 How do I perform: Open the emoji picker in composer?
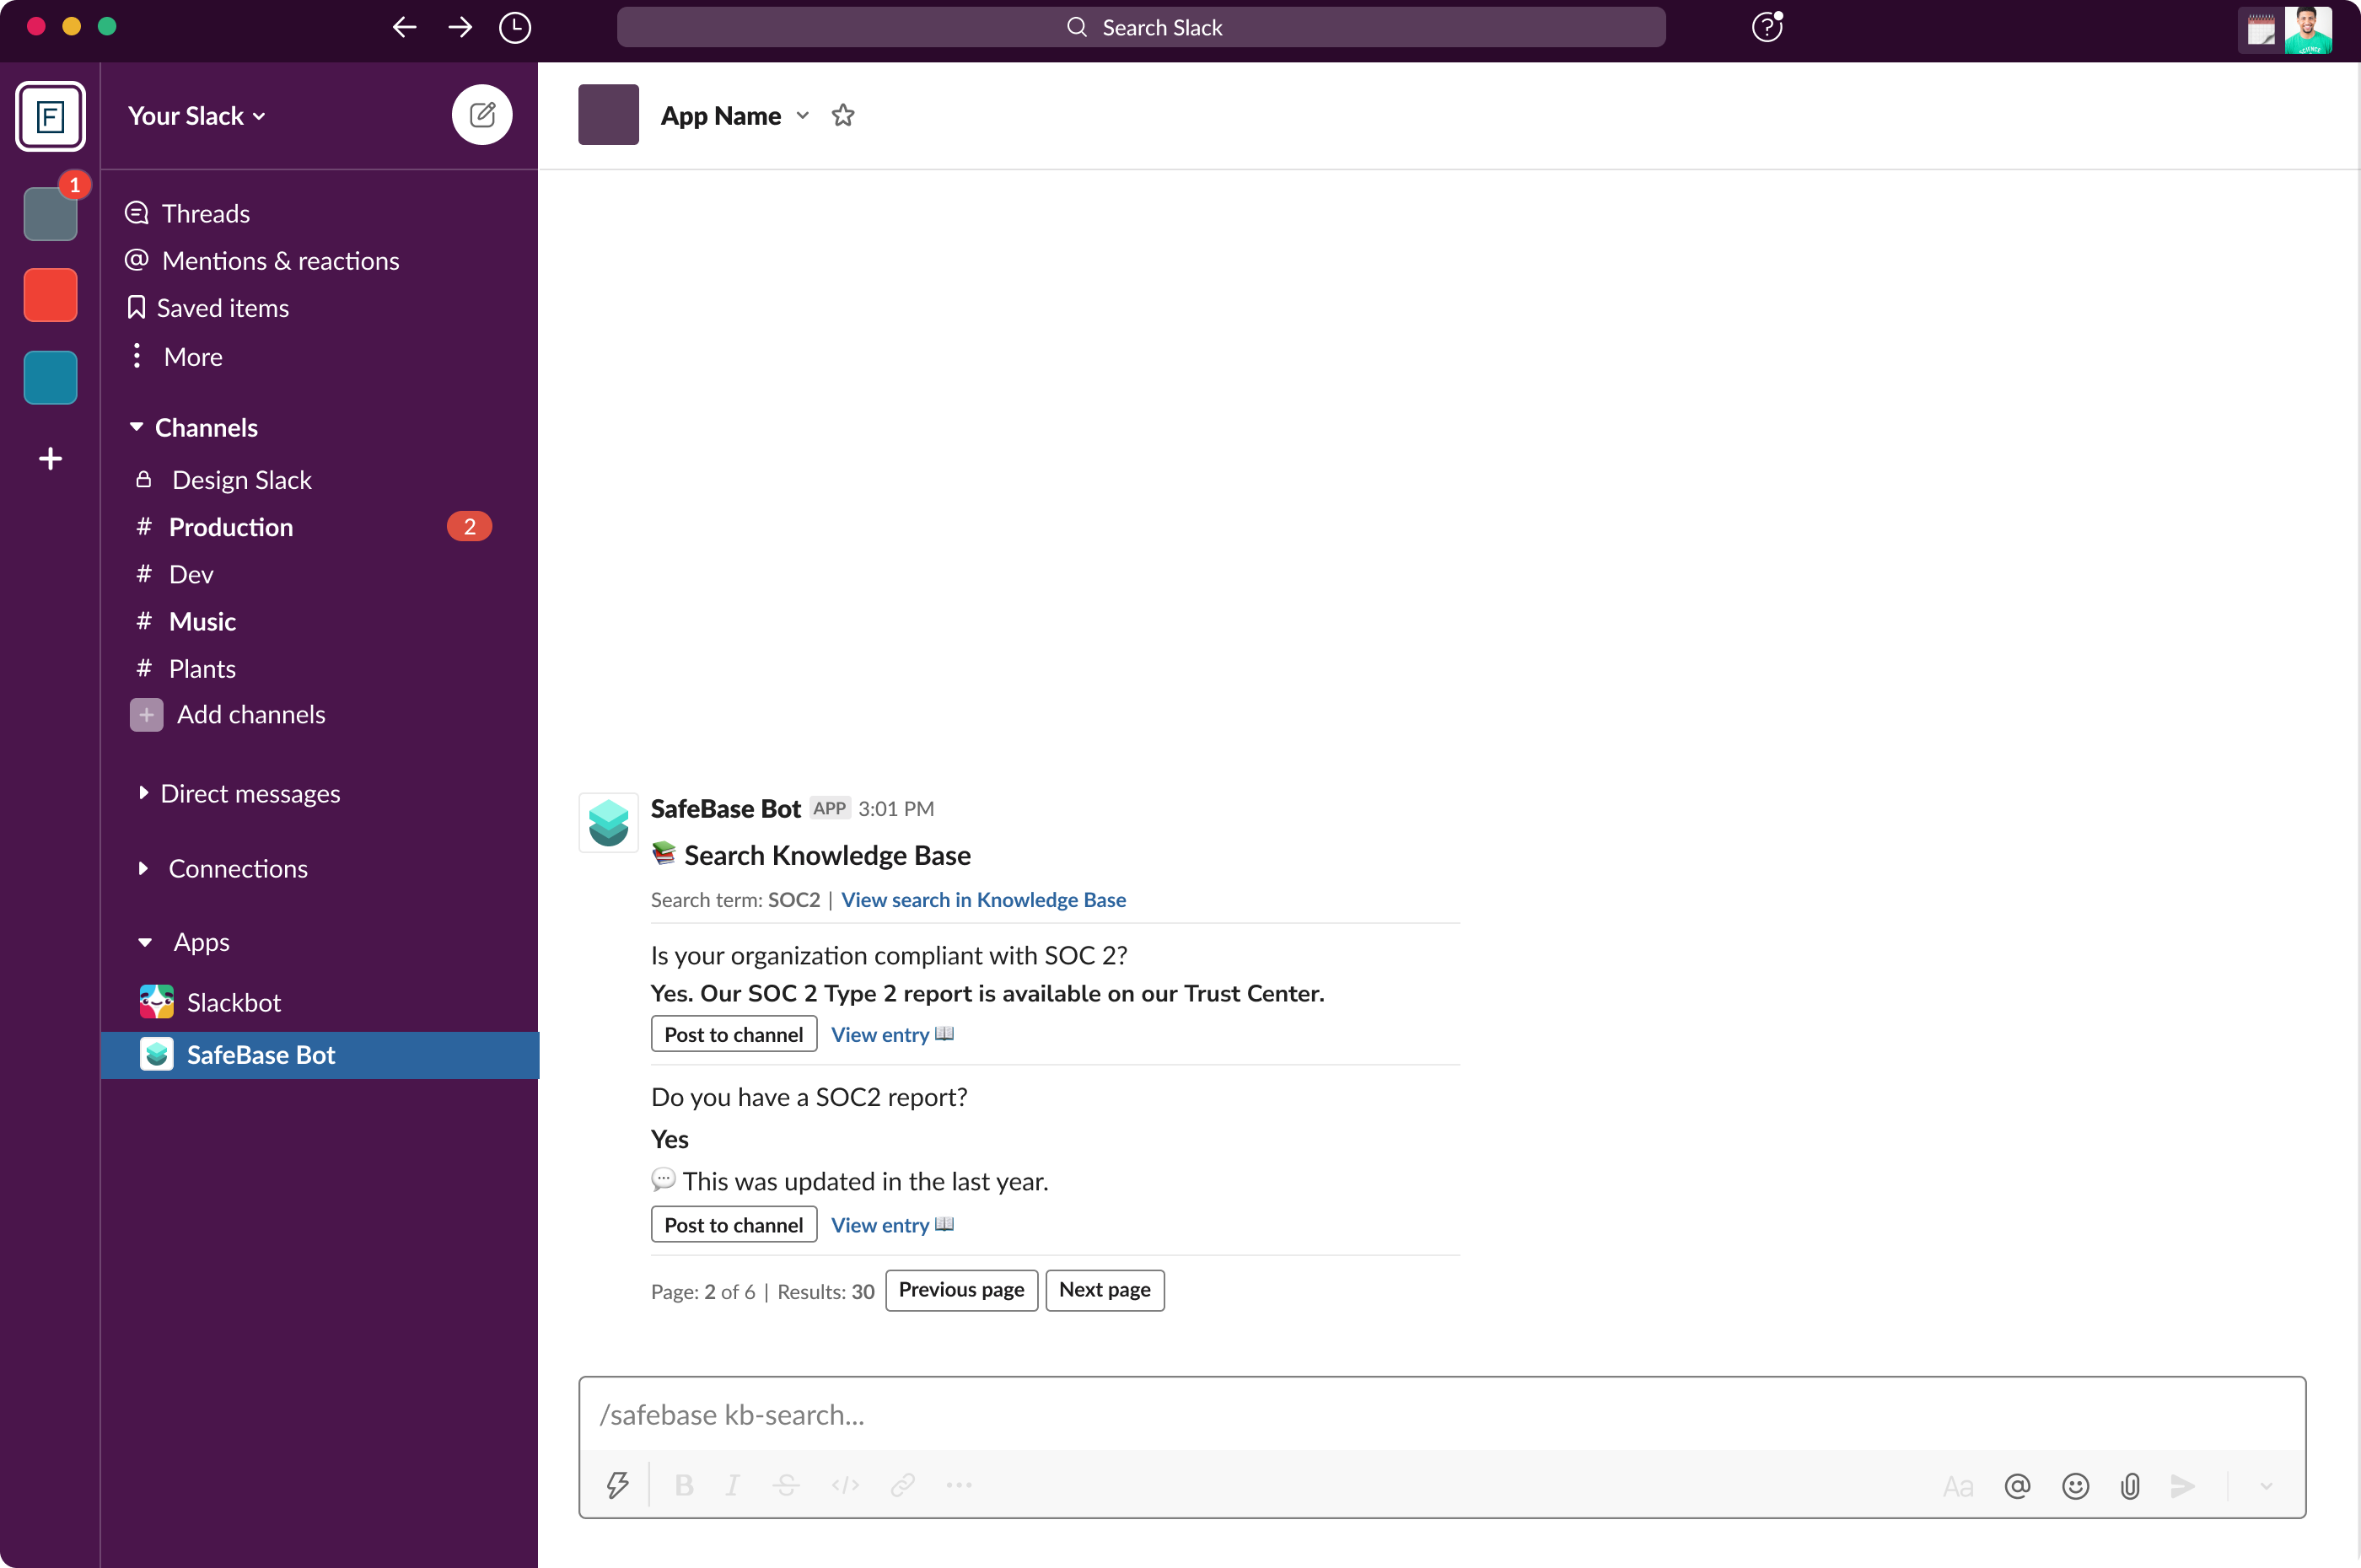tap(2075, 1486)
